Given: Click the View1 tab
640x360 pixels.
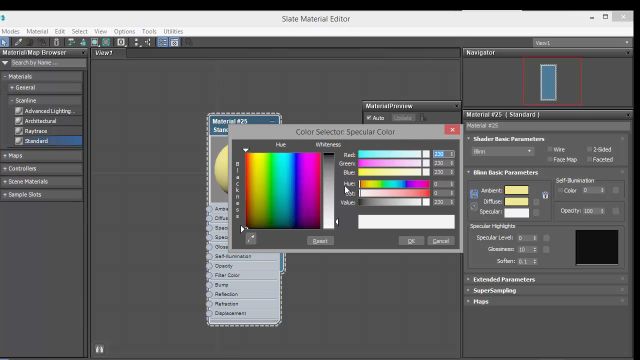Looking at the screenshot, I should tap(104, 53).
